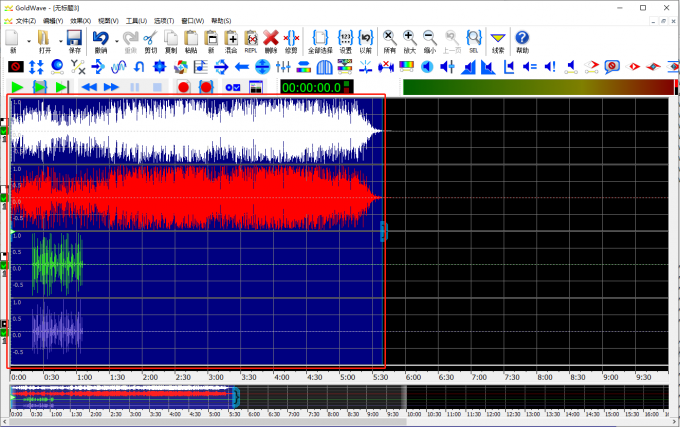Viewport: 680px width, 427px height.
Task: Expand dropdown arrow next to 新 button
Action: coord(29,42)
